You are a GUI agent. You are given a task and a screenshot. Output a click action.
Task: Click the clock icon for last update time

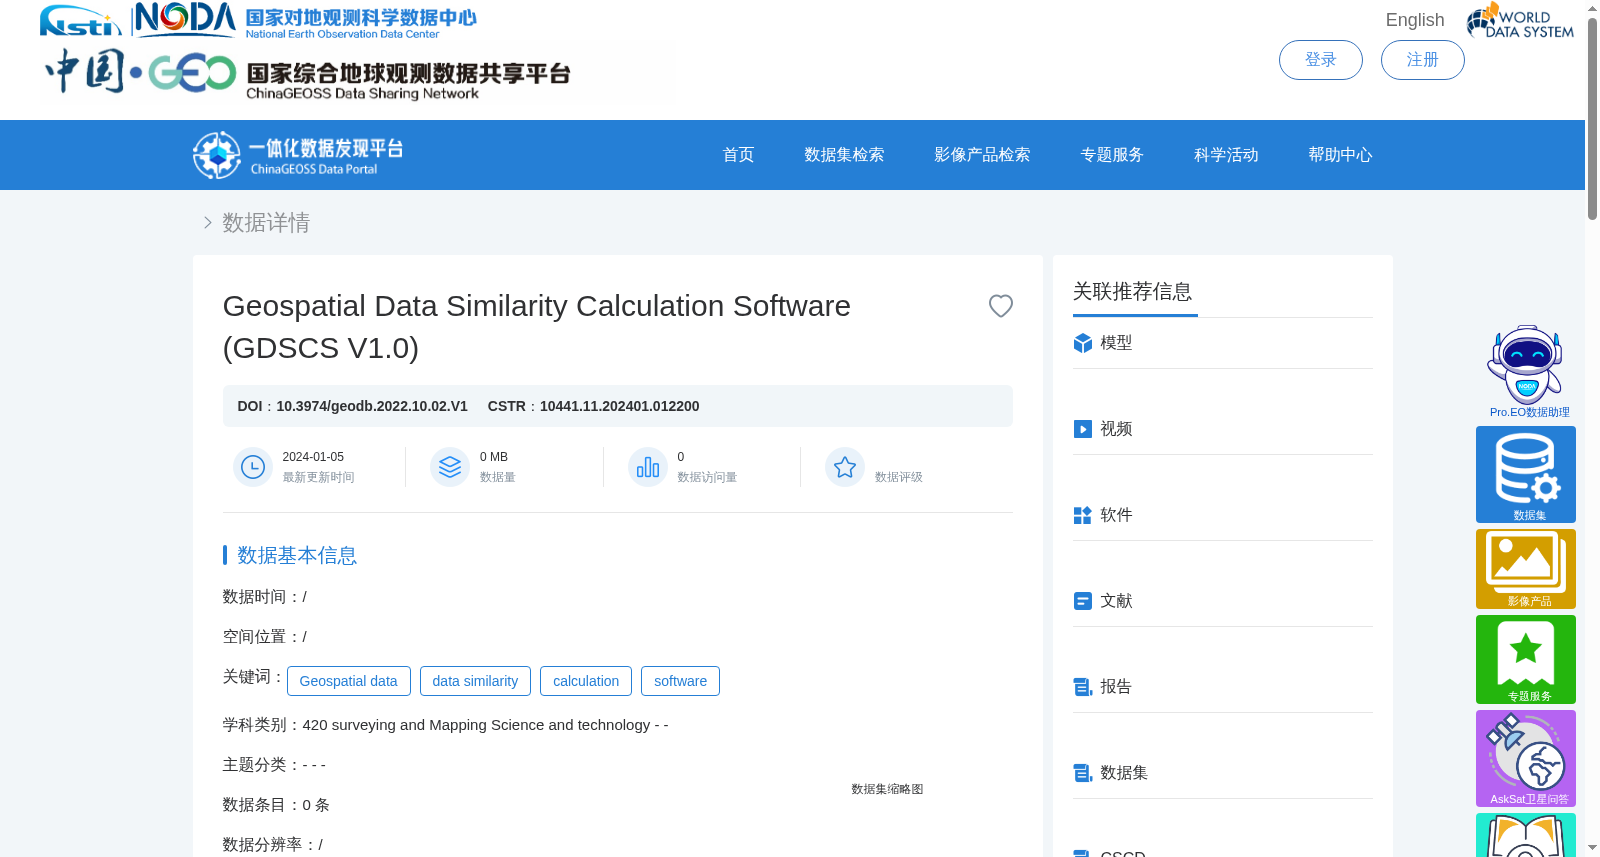pyautogui.click(x=253, y=467)
